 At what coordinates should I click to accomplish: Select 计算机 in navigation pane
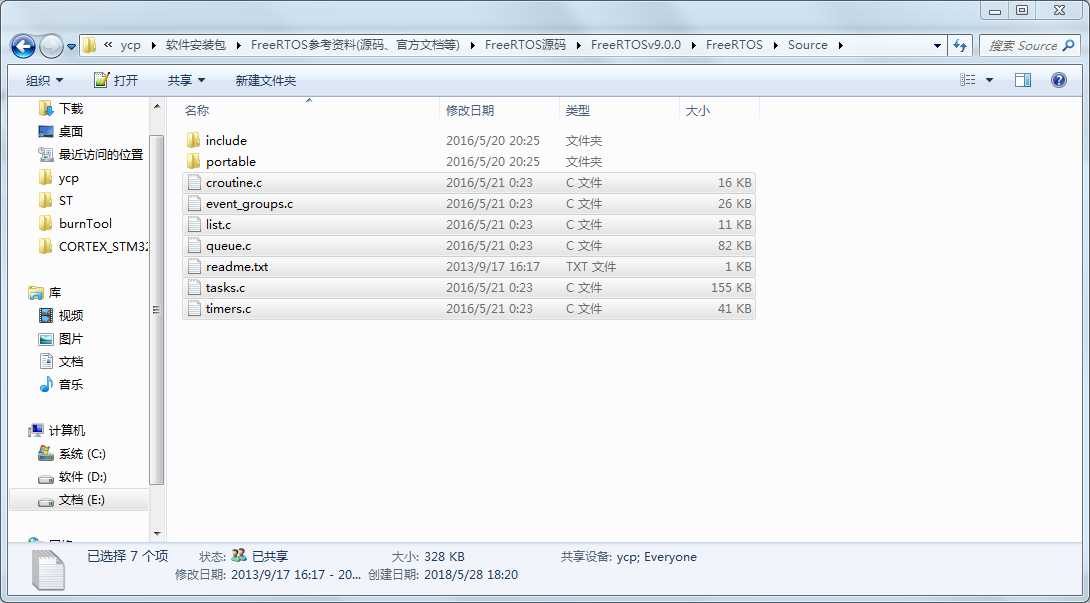tap(67, 431)
